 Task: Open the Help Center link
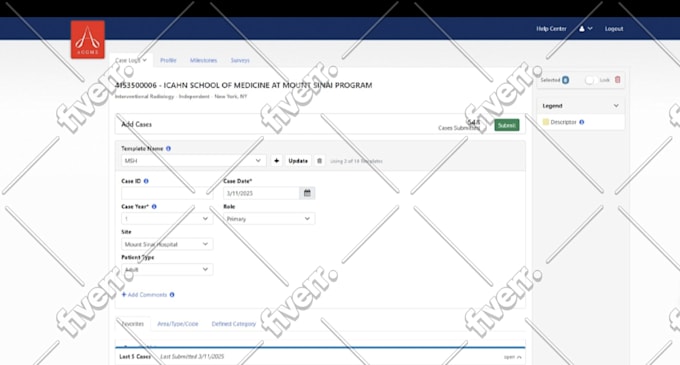click(551, 29)
